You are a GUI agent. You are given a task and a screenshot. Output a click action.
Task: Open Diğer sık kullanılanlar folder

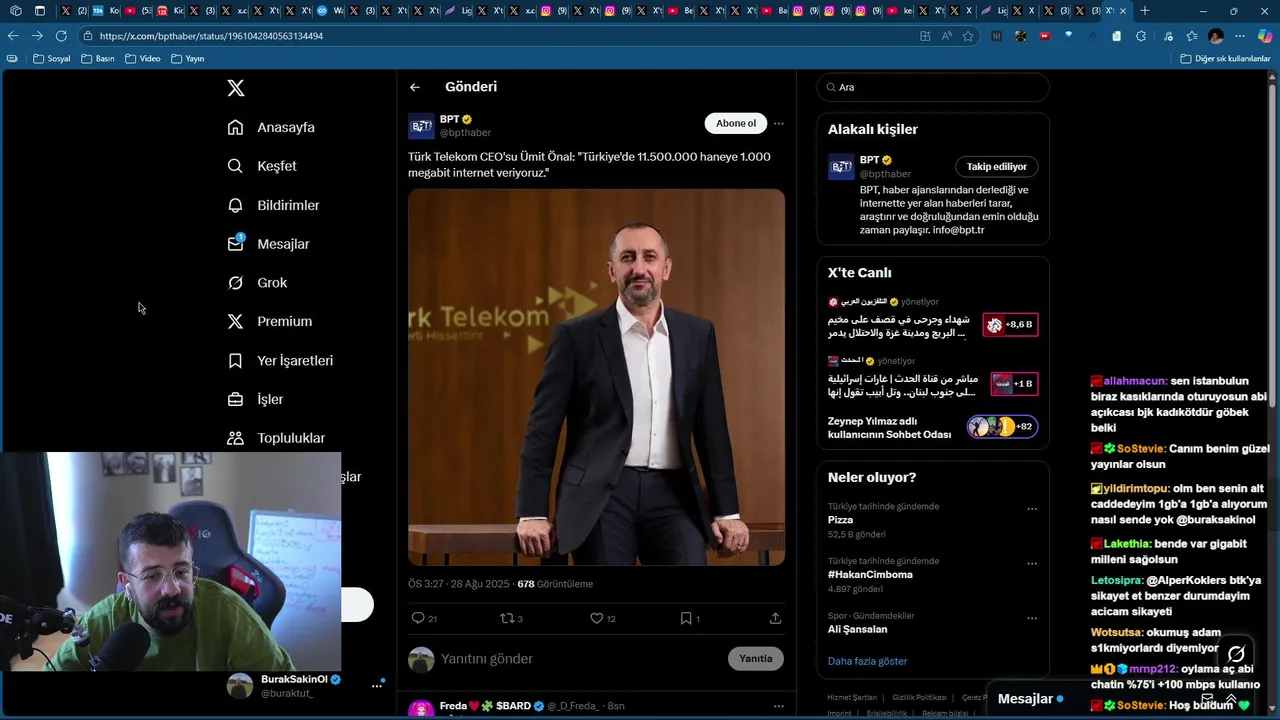click(x=1226, y=59)
